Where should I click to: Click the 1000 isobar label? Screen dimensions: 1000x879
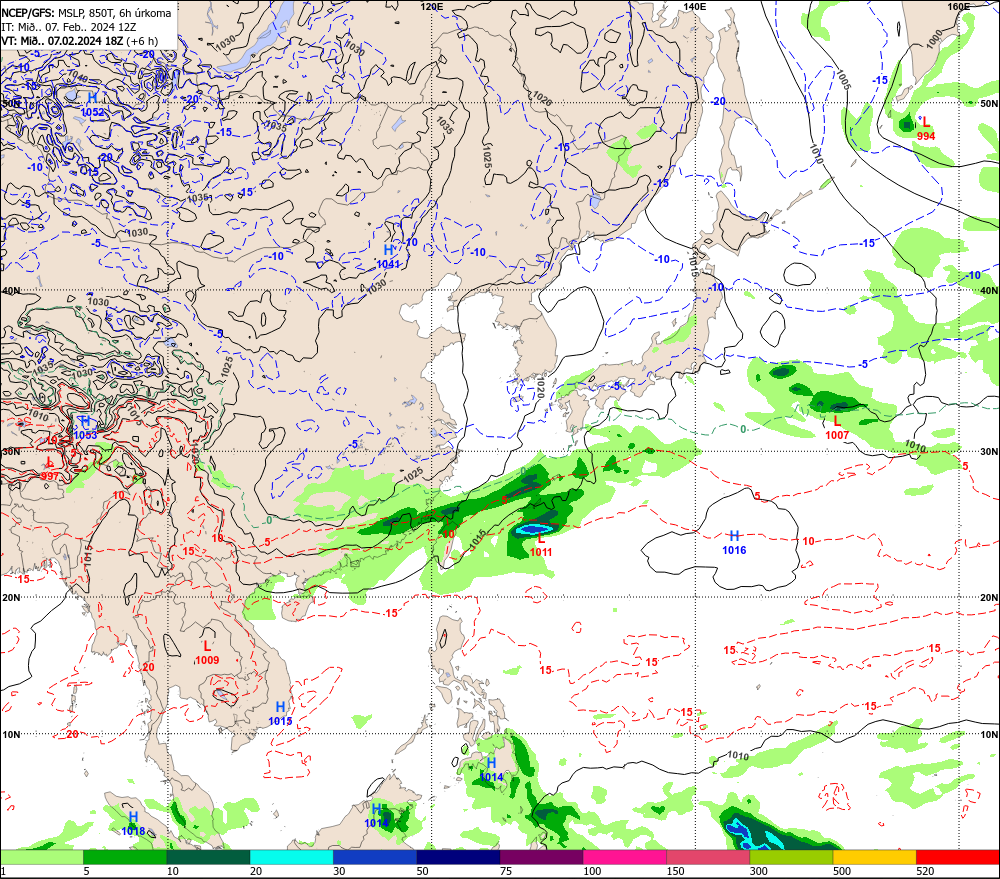pyautogui.click(x=933, y=39)
